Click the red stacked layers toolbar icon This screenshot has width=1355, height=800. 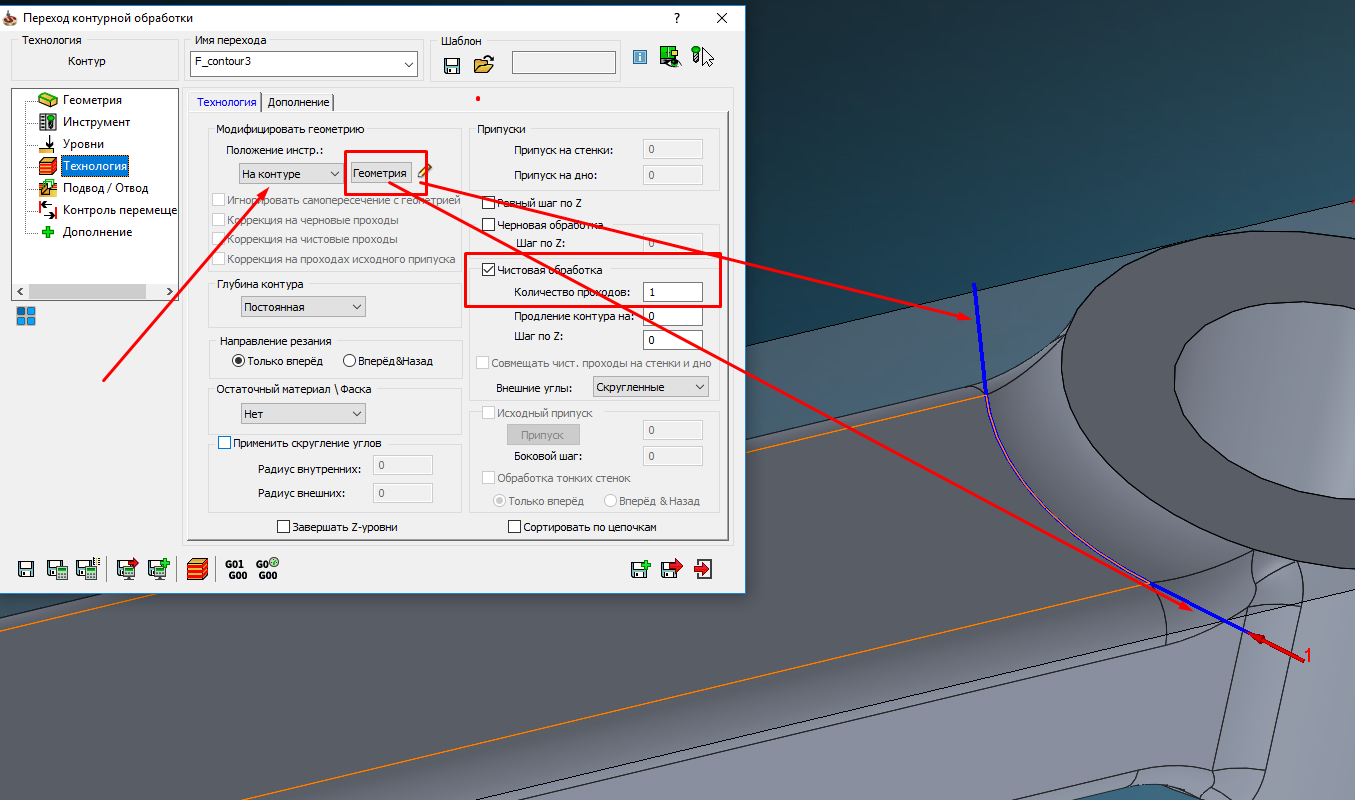click(x=198, y=569)
